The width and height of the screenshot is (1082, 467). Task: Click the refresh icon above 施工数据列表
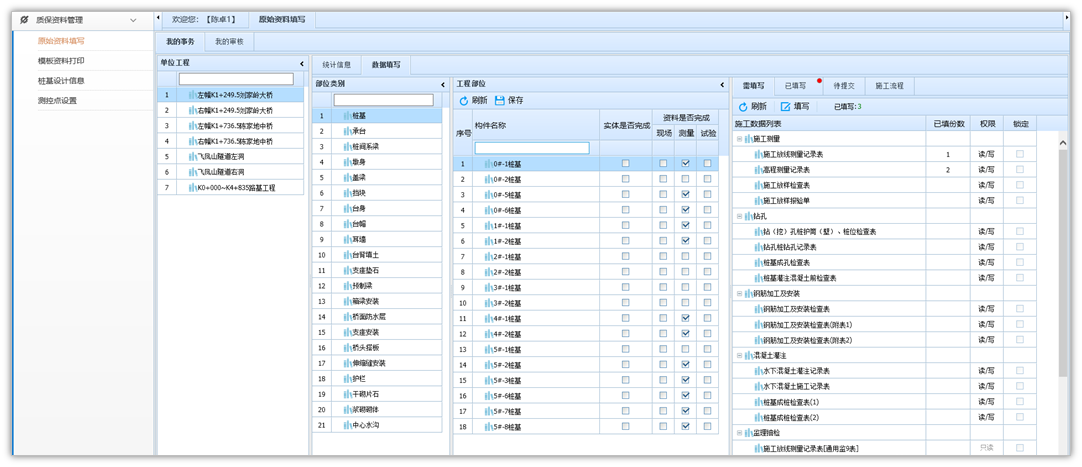743,107
